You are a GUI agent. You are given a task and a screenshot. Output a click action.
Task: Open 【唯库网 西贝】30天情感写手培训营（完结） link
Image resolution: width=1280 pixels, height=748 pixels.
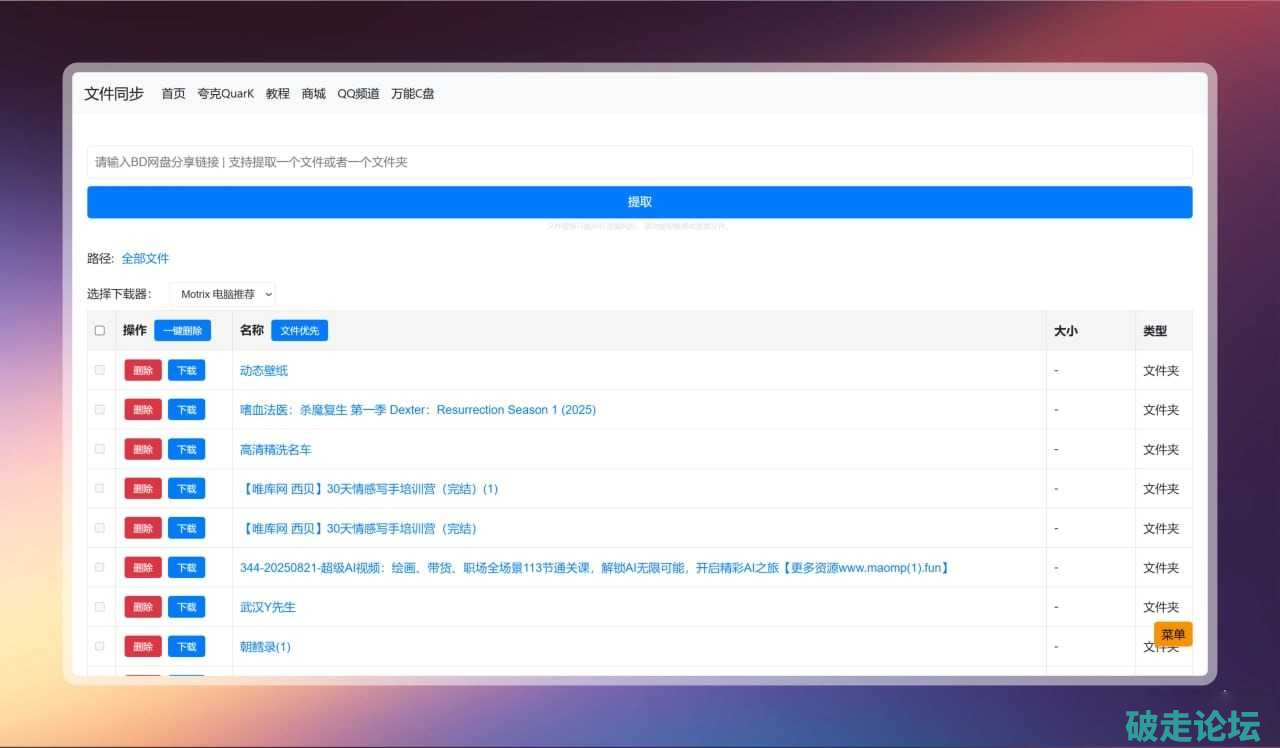pyautogui.click(x=359, y=528)
